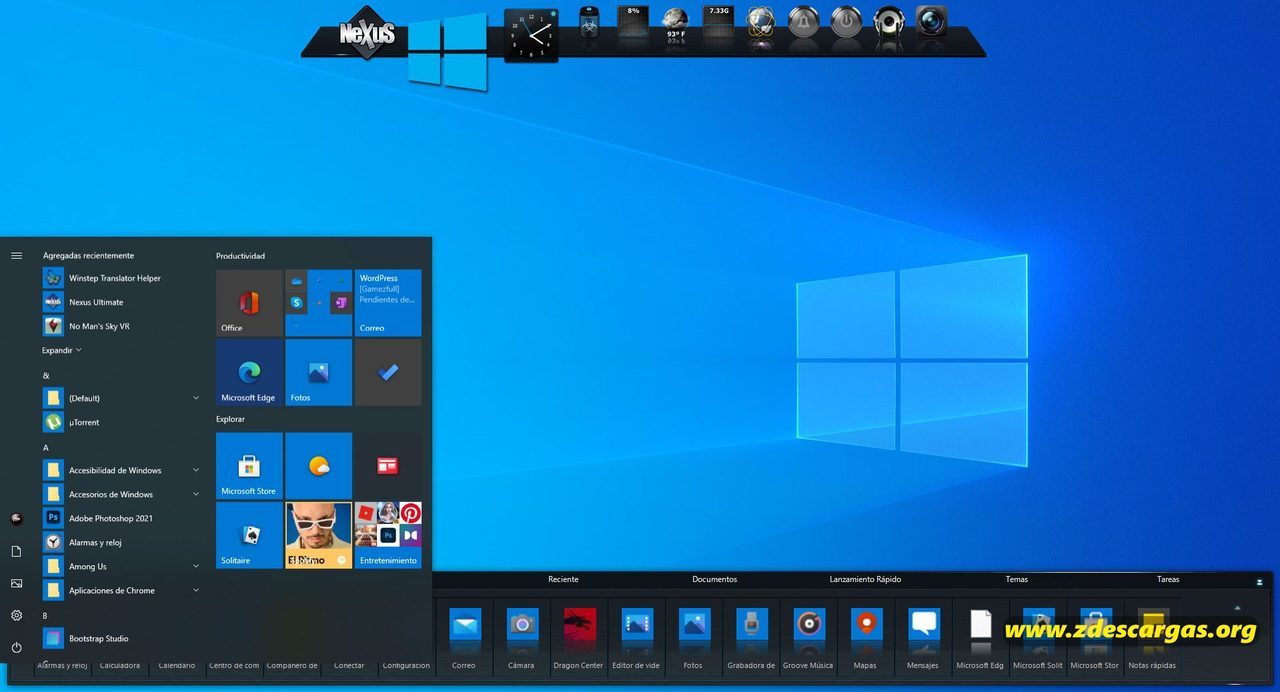The width and height of the screenshot is (1280, 692).
Task: Open the Entretenimiento folder tile
Action: pyautogui.click(x=388, y=535)
